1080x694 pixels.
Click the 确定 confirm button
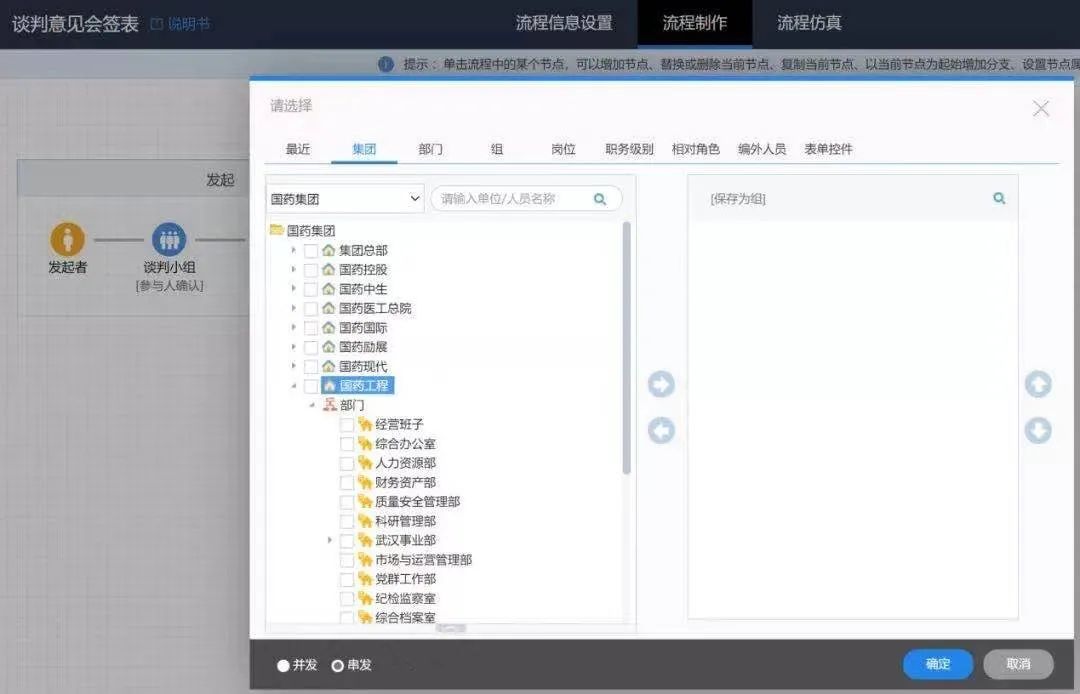point(937,664)
